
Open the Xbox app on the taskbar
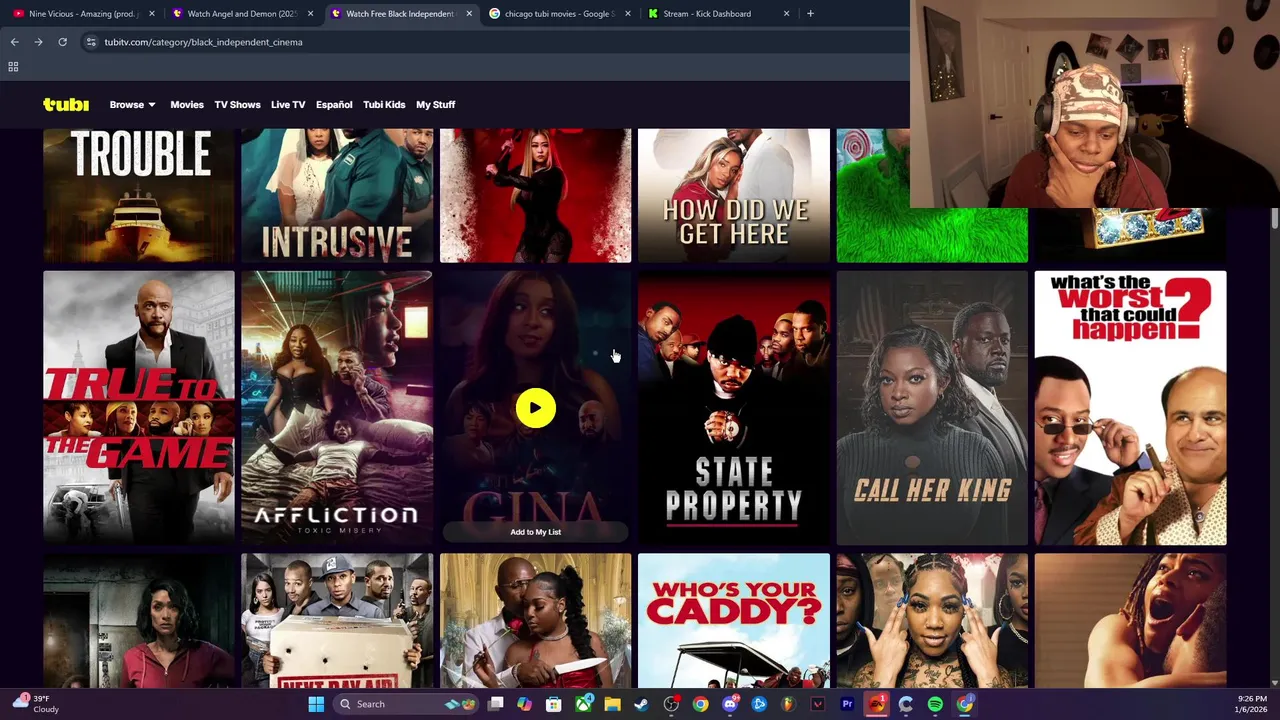point(583,704)
